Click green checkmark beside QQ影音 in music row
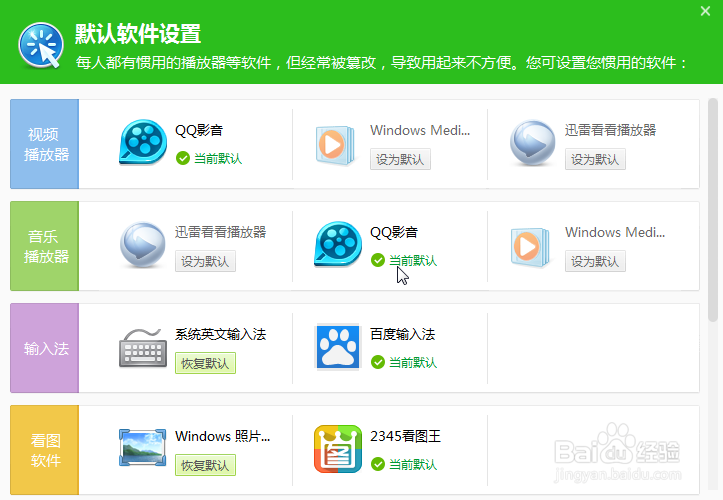723x500 pixels. tap(378, 260)
